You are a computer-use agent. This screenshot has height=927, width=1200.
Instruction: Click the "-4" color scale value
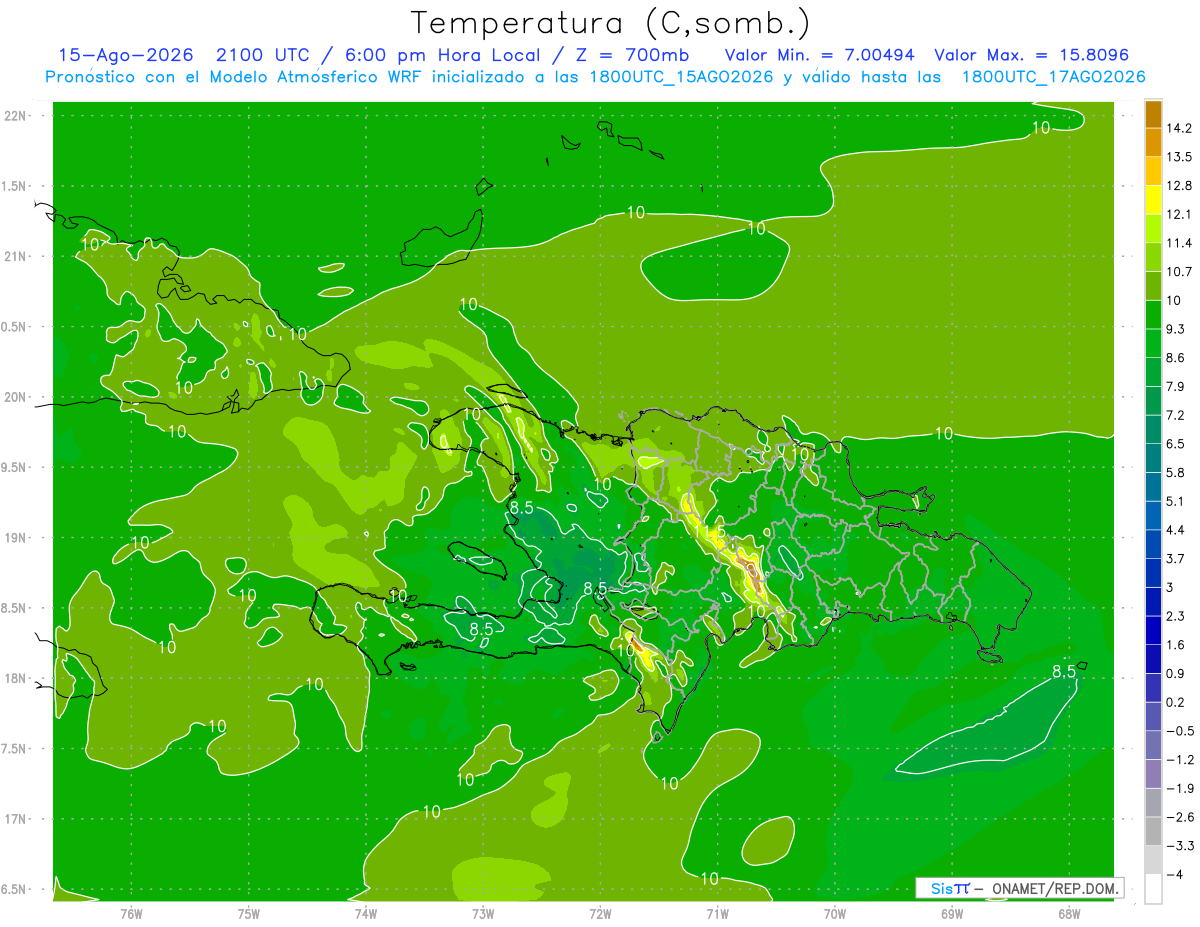(1175, 874)
